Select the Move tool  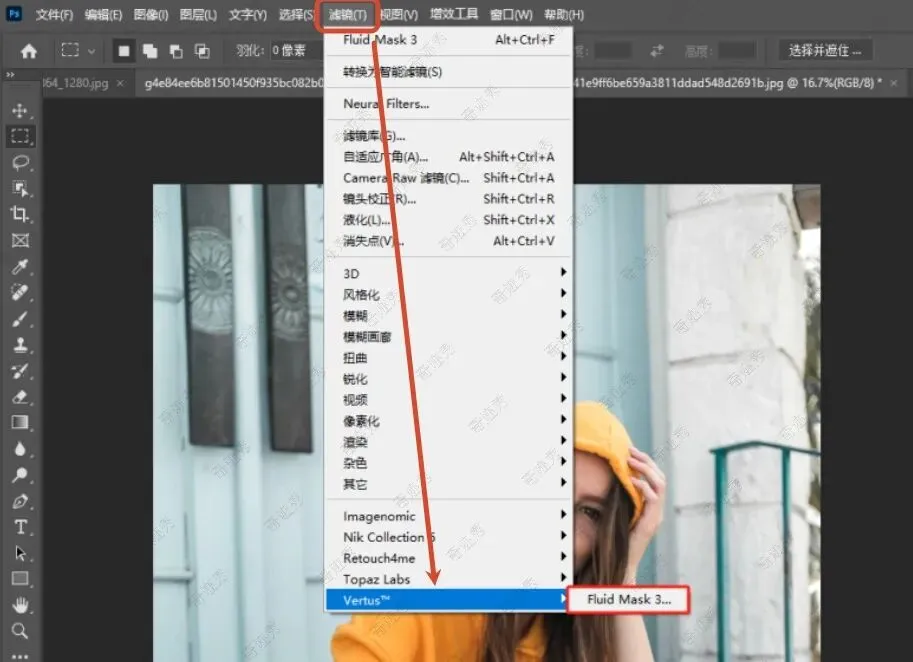pyautogui.click(x=20, y=111)
